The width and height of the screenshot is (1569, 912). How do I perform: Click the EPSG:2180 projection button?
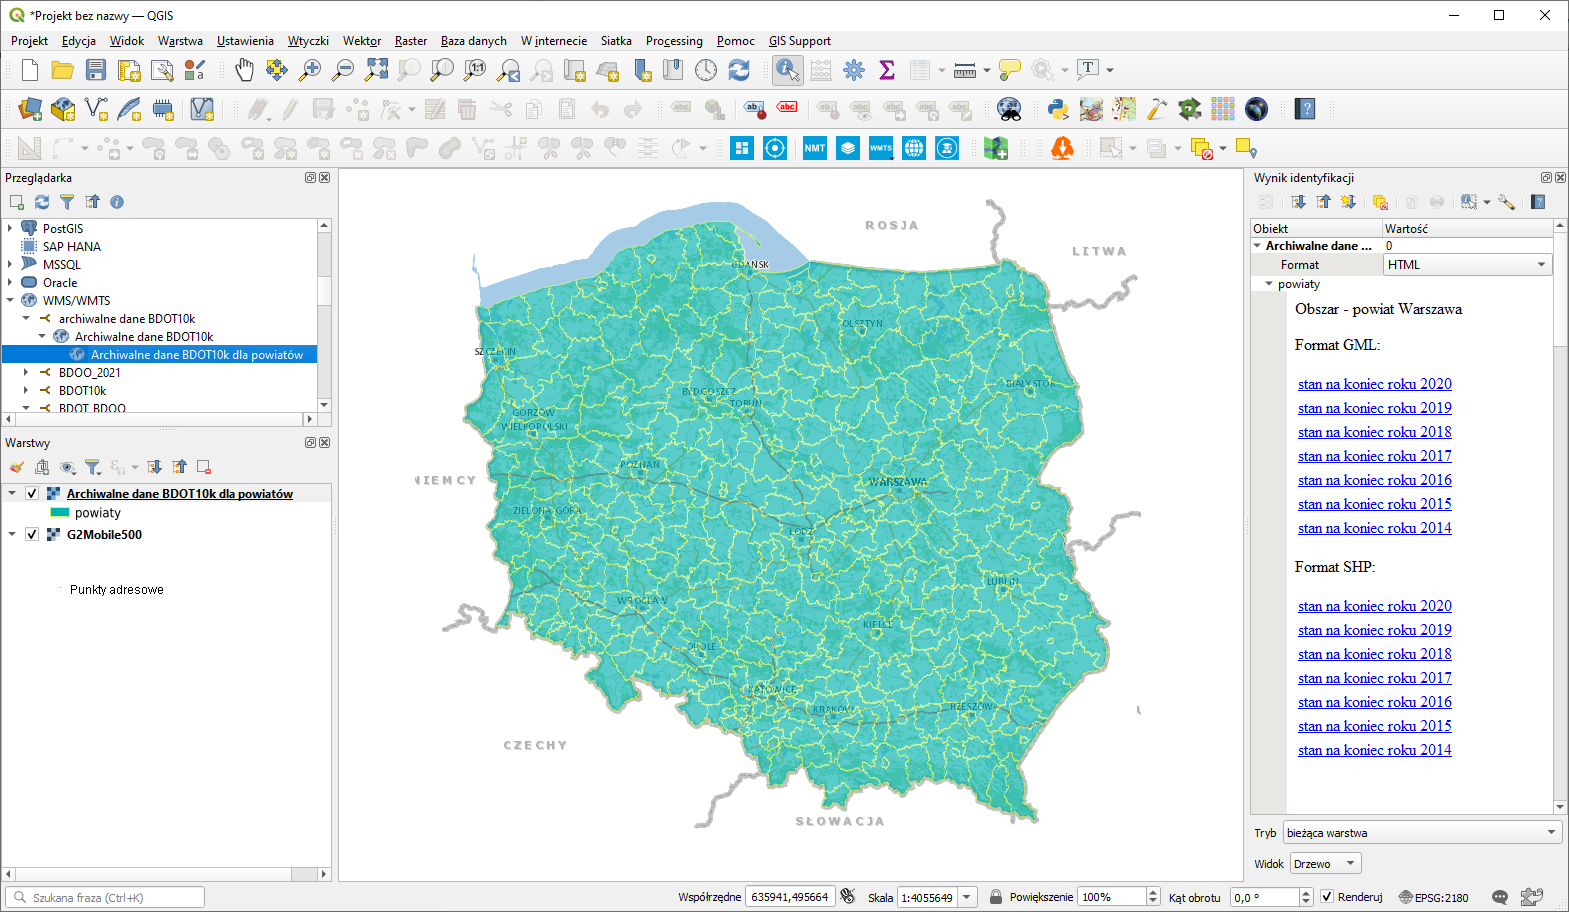(x=1434, y=897)
